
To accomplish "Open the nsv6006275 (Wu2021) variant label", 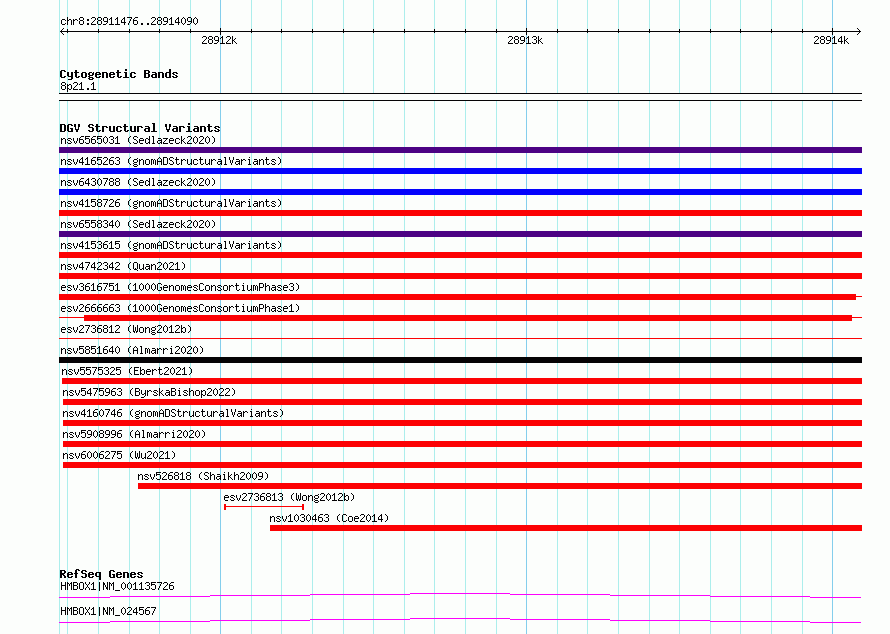I will pos(119,455).
